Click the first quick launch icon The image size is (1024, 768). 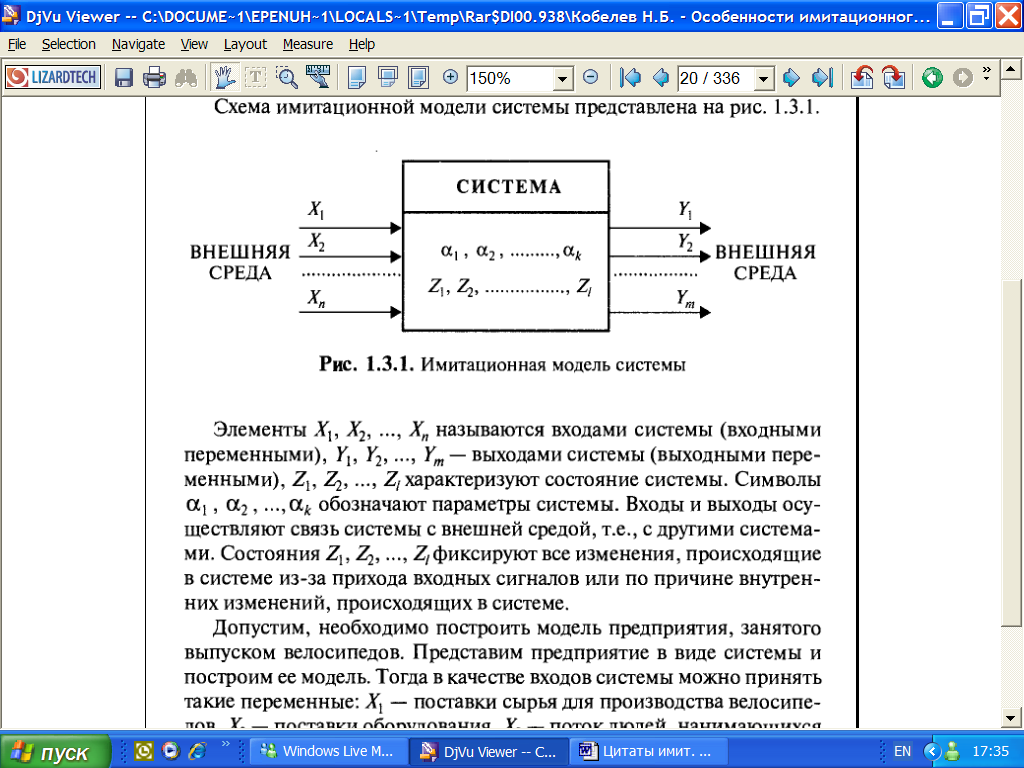(x=144, y=751)
